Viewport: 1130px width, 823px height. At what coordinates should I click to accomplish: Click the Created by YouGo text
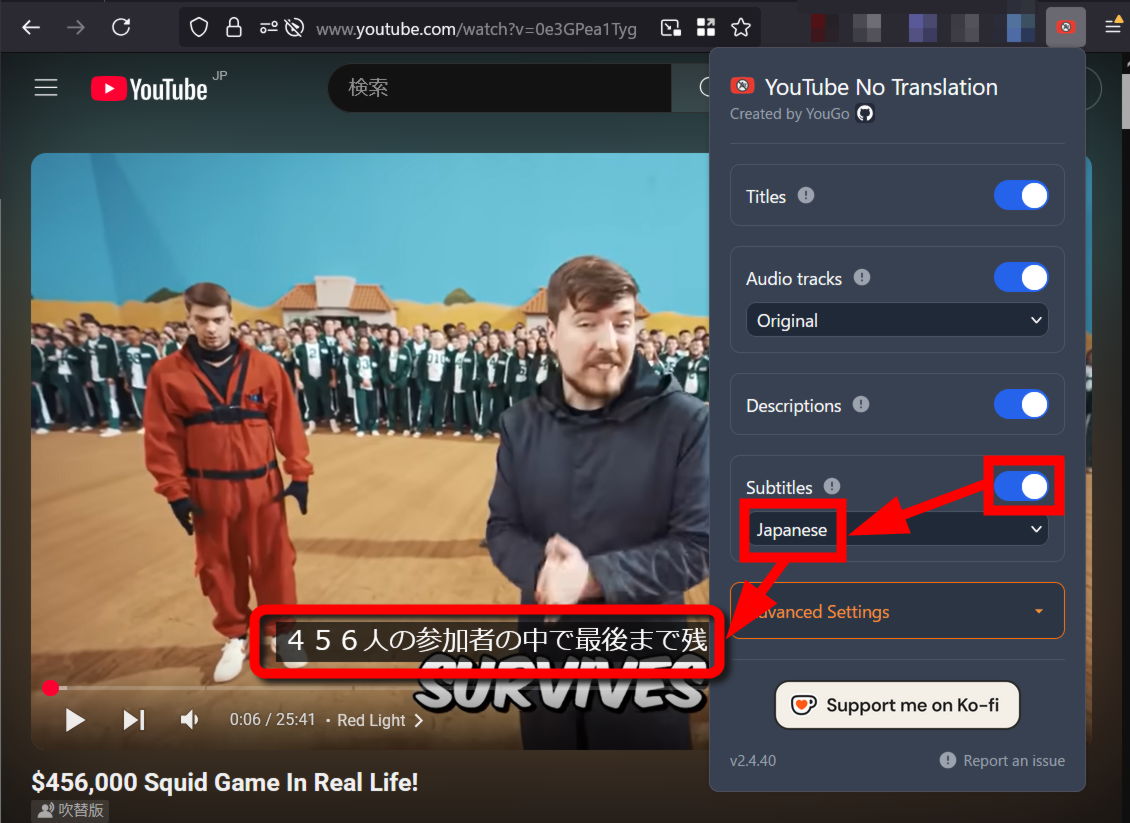[789, 114]
